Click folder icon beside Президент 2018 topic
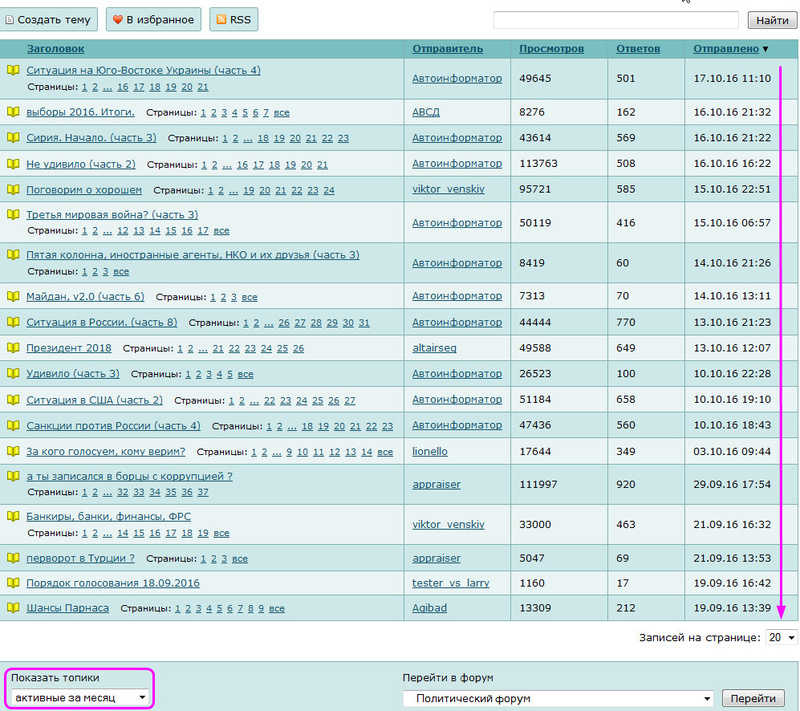The image size is (800, 711). click(13, 348)
